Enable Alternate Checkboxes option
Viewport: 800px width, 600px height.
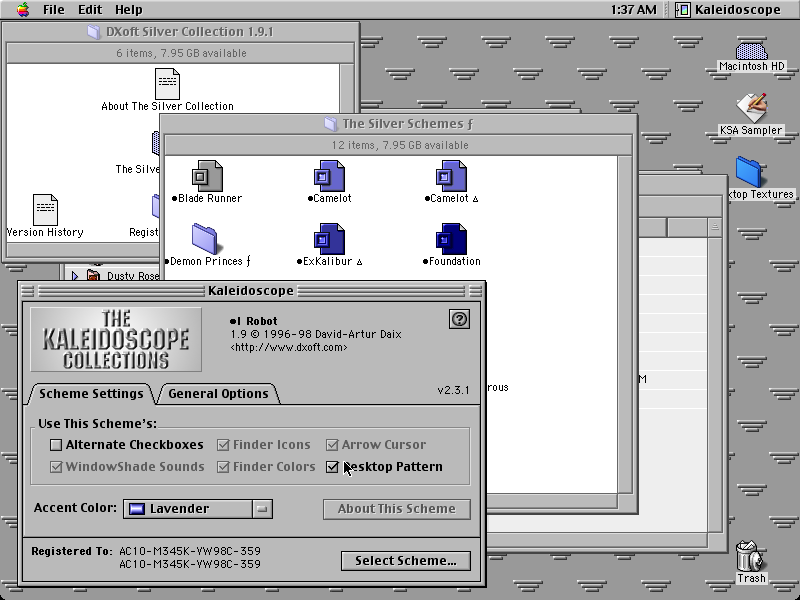coord(56,445)
